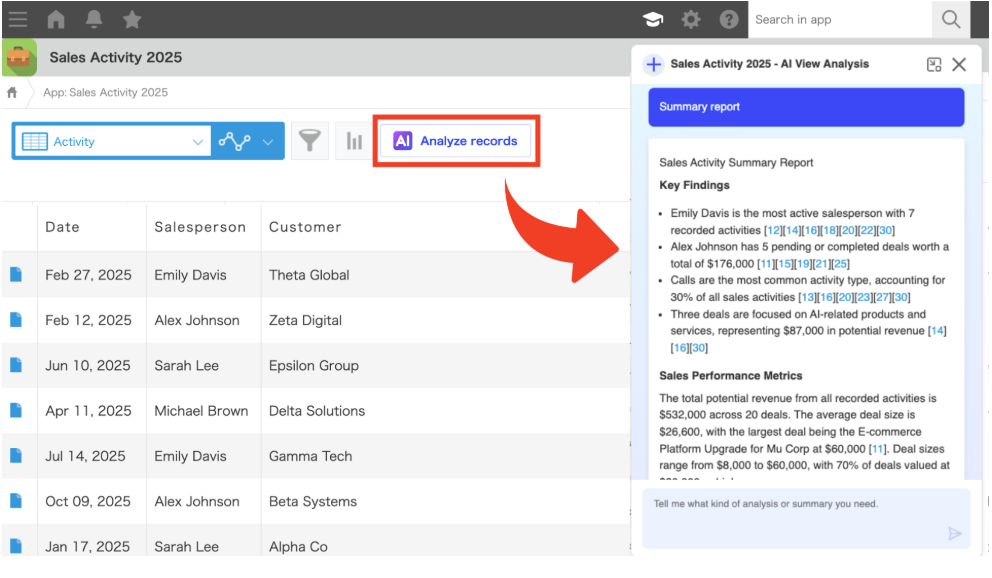Open the bar chart graph icon
The image size is (992, 578).
(x=354, y=141)
